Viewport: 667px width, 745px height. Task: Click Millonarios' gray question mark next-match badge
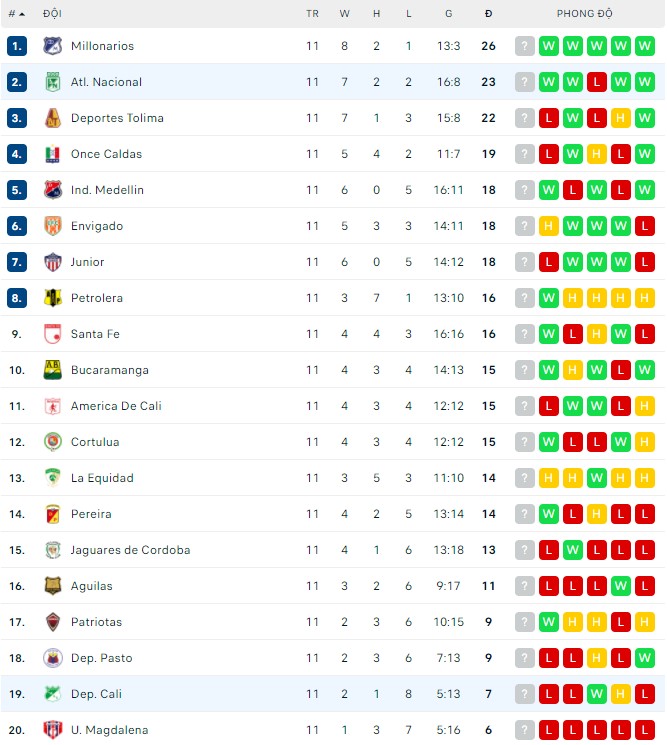[x=525, y=46]
